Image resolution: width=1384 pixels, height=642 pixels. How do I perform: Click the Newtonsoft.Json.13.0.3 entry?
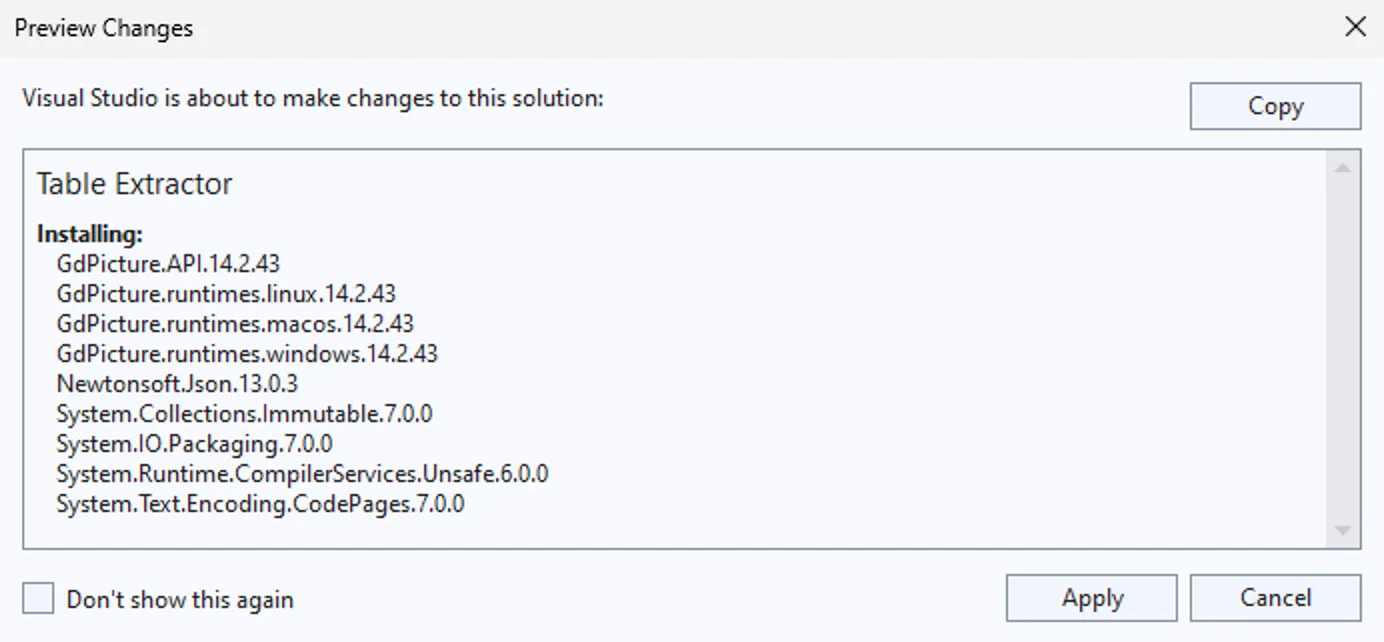[177, 384]
